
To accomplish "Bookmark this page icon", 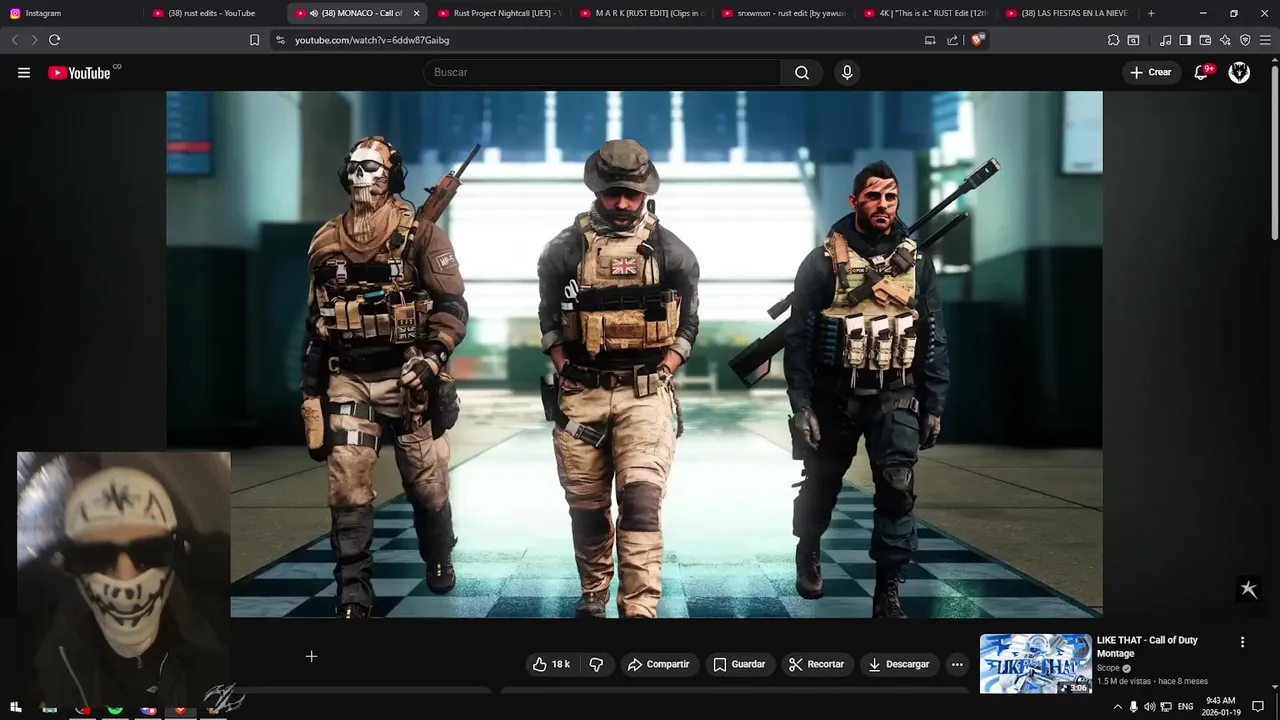I will click(x=254, y=40).
